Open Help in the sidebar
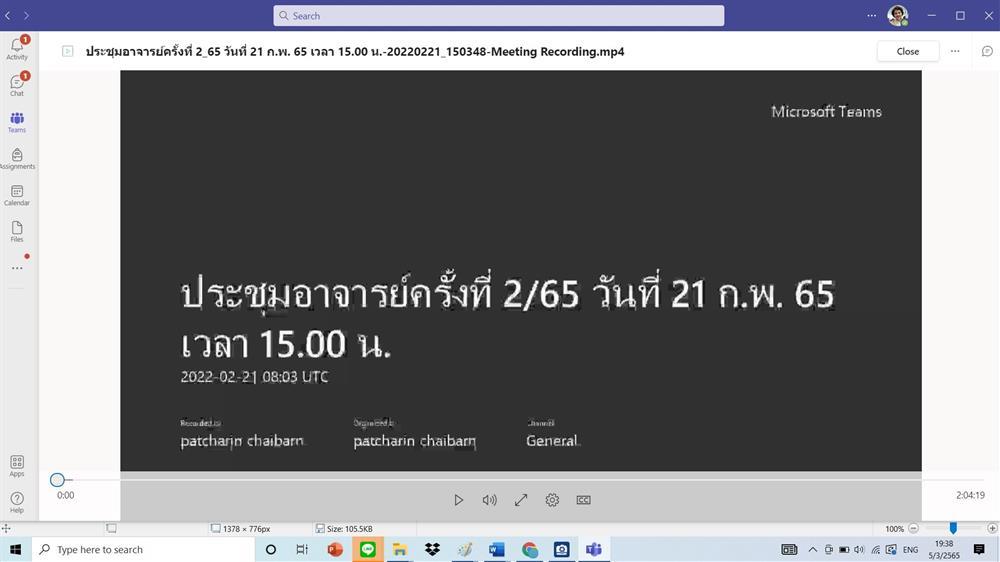The height and width of the screenshot is (562, 1000). pos(17,502)
